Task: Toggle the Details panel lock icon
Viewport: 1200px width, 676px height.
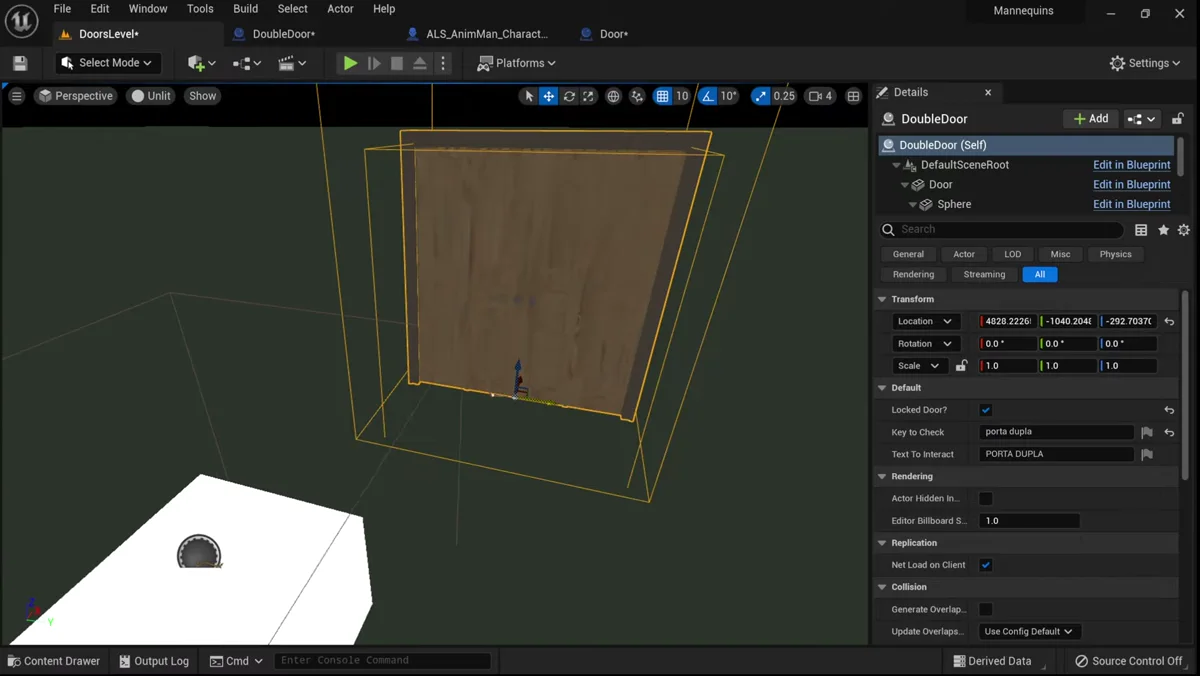Action: (x=1178, y=119)
